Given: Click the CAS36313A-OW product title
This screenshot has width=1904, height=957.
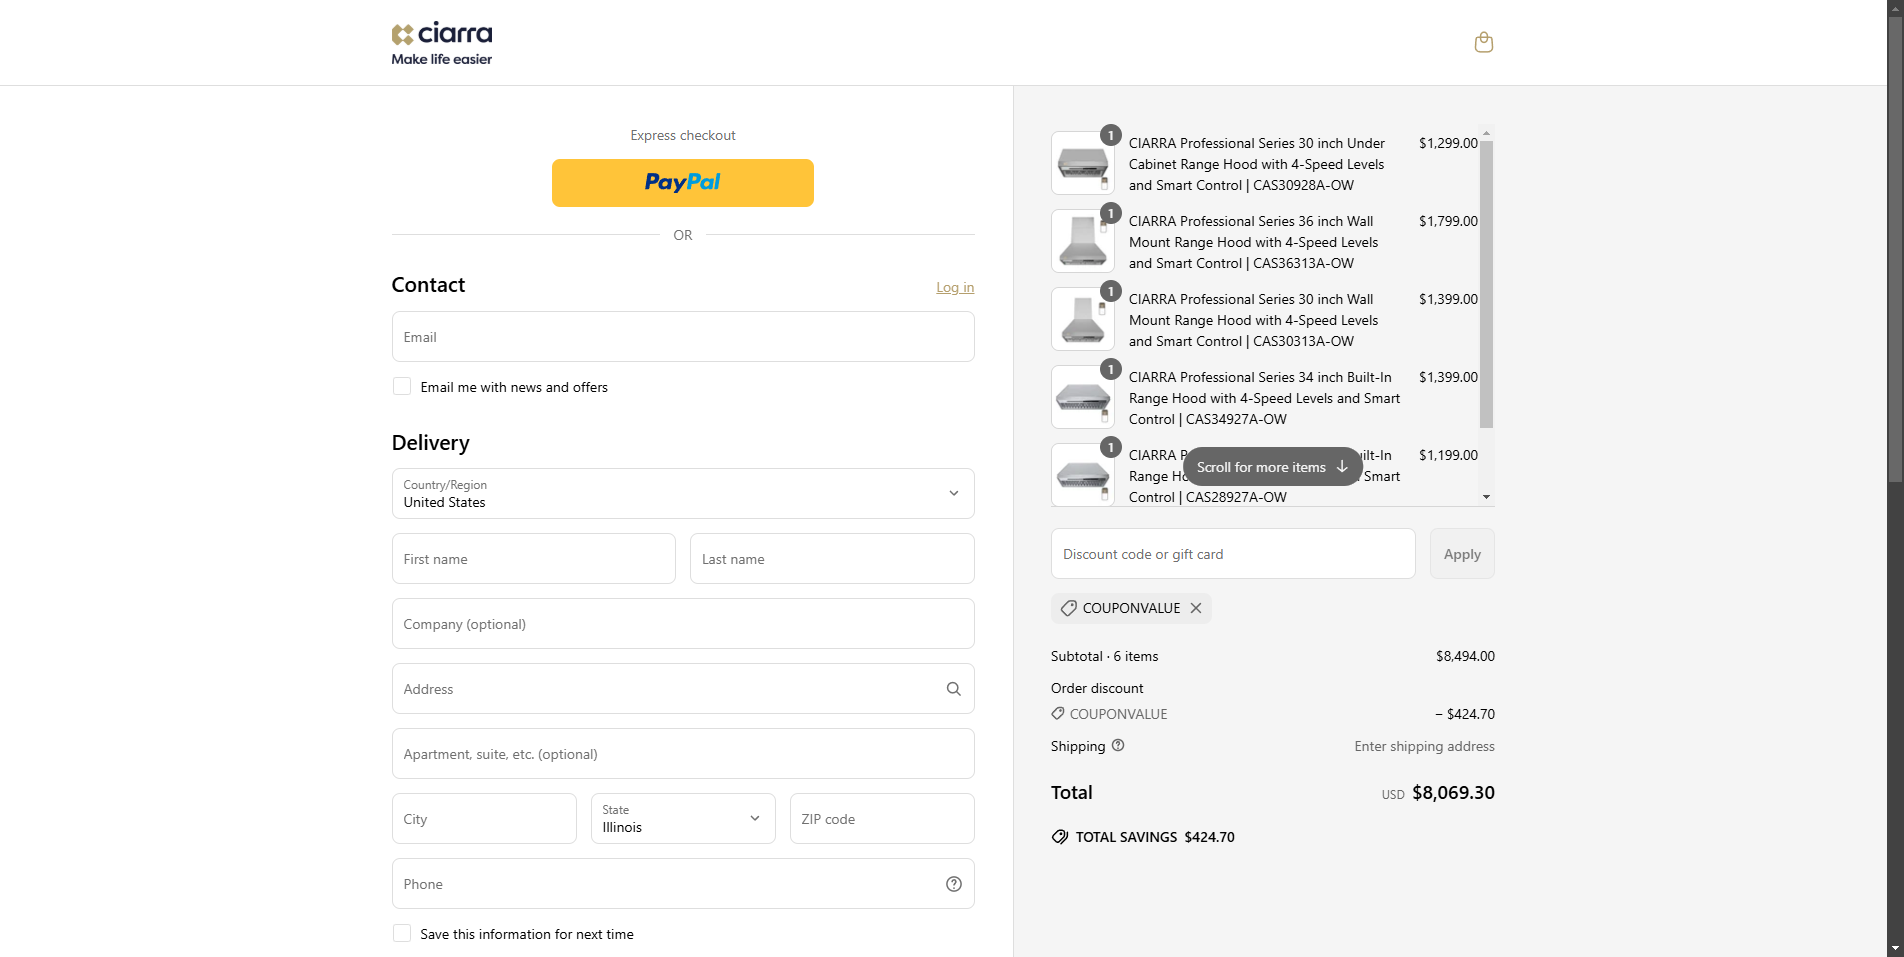Looking at the screenshot, I should pos(1254,242).
